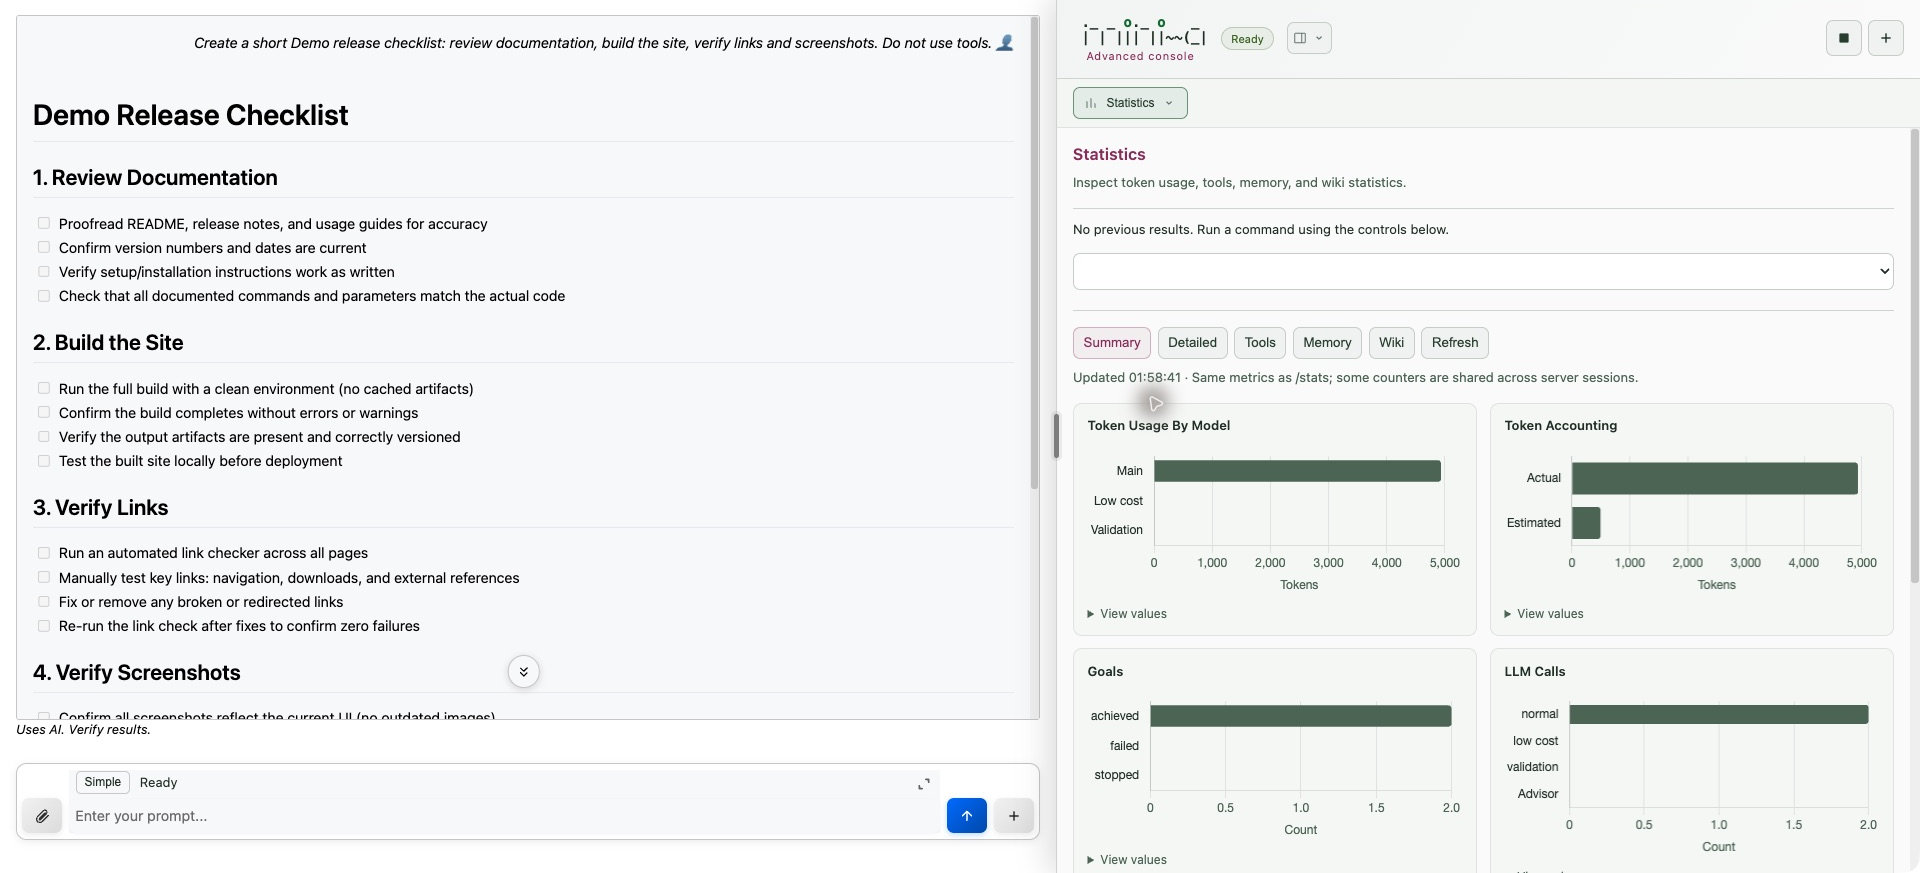Screen dimensions: 1920x873
Task: Send prompt with blue arrow button
Action: point(966,816)
